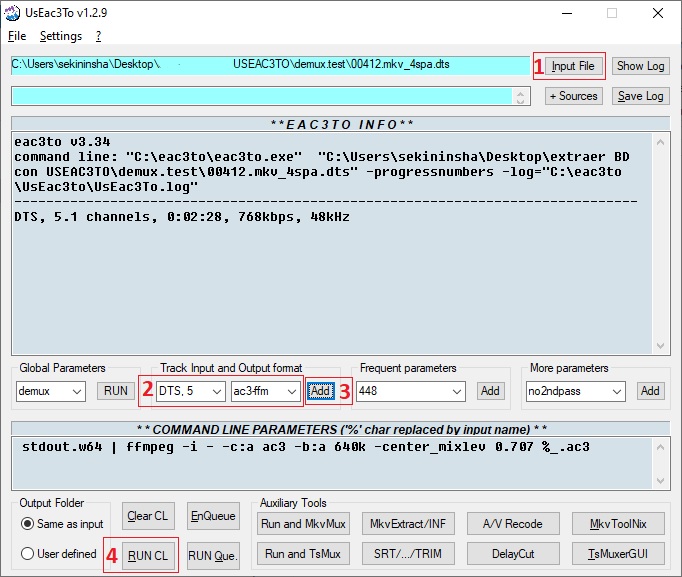Image resolution: width=682 pixels, height=577 pixels.
Task: Click A/V Recode tool button
Action: coord(513,524)
